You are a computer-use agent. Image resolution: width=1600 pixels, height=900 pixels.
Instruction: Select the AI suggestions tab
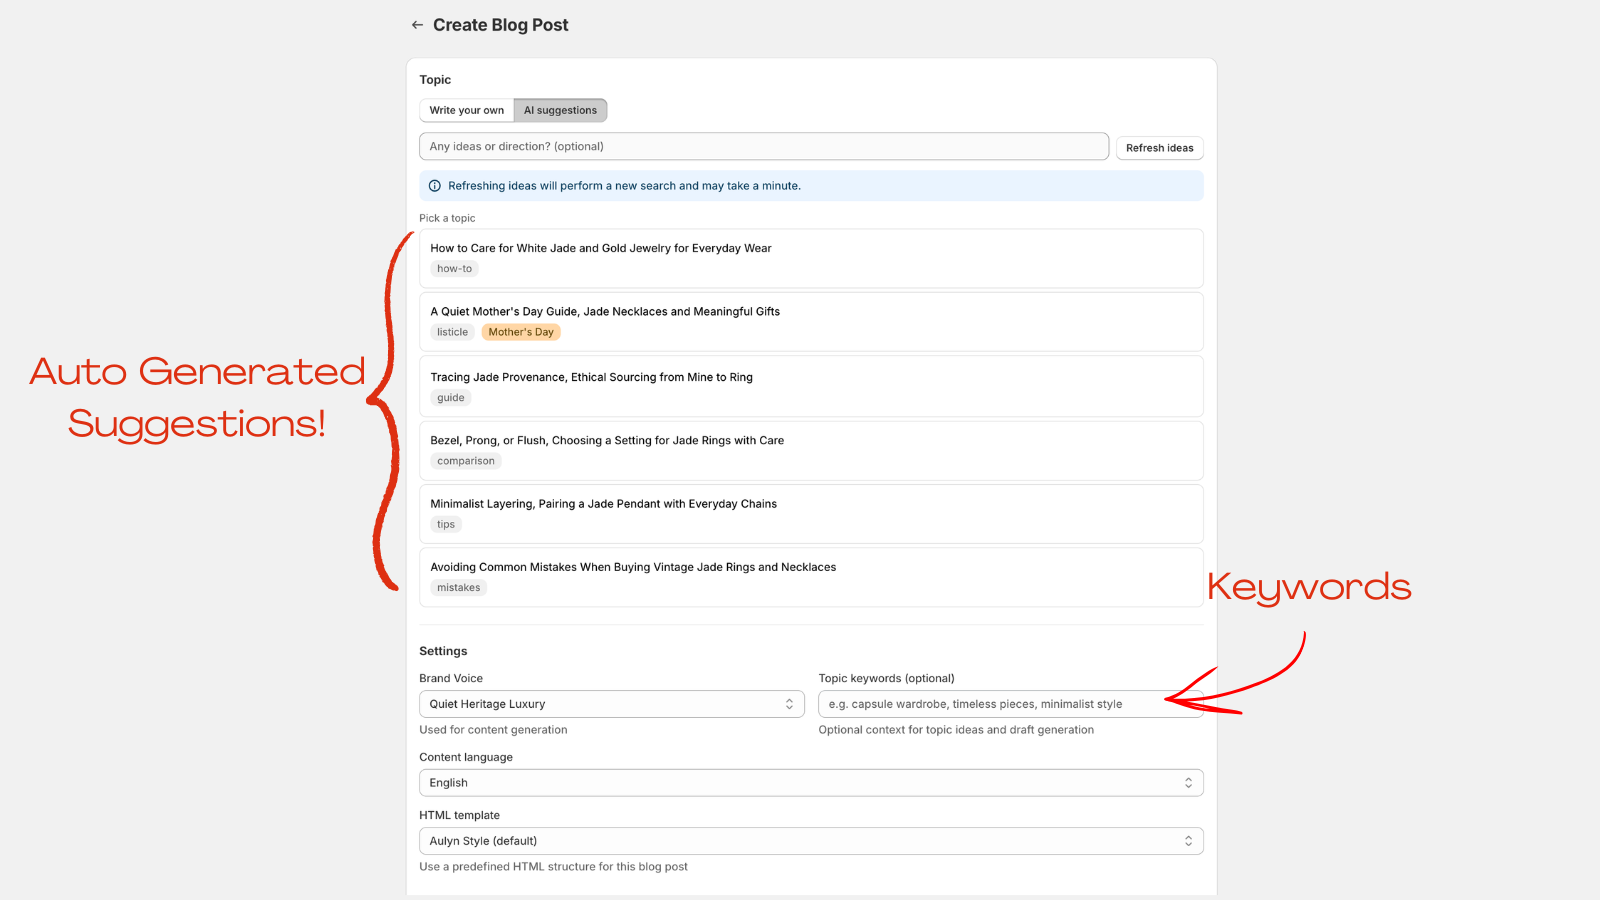click(x=560, y=110)
